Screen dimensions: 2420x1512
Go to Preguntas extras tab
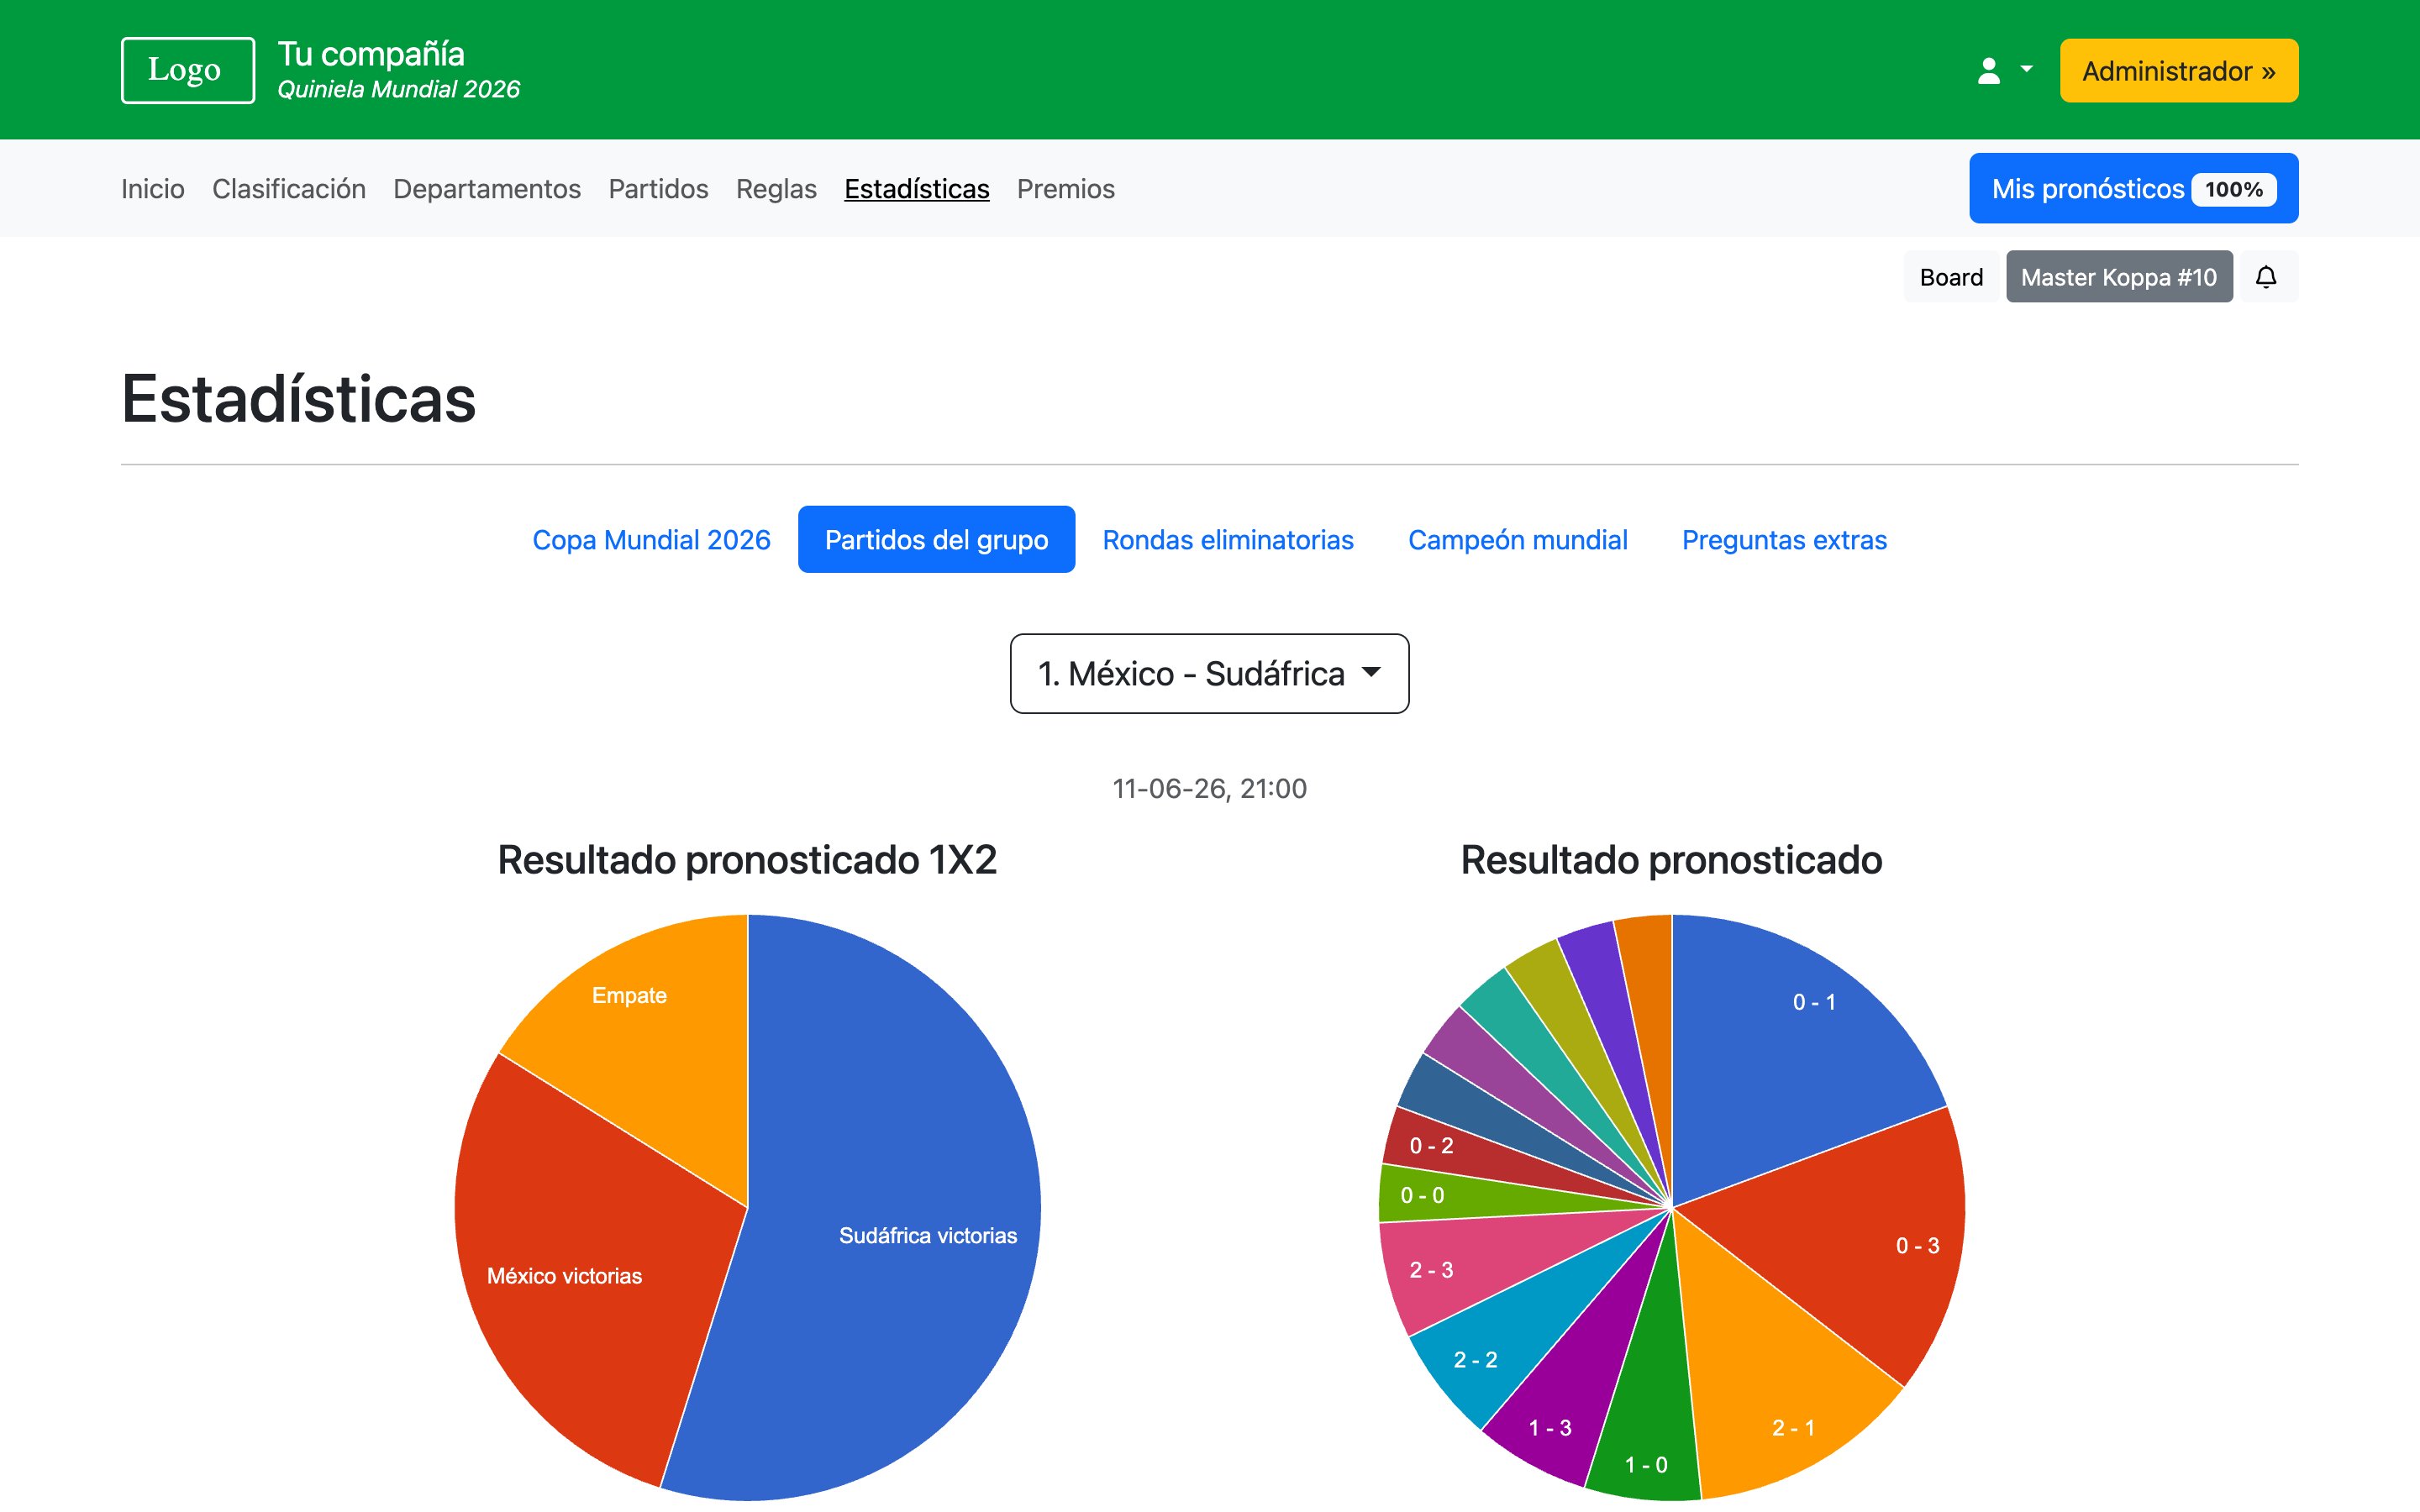click(x=1783, y=540)
